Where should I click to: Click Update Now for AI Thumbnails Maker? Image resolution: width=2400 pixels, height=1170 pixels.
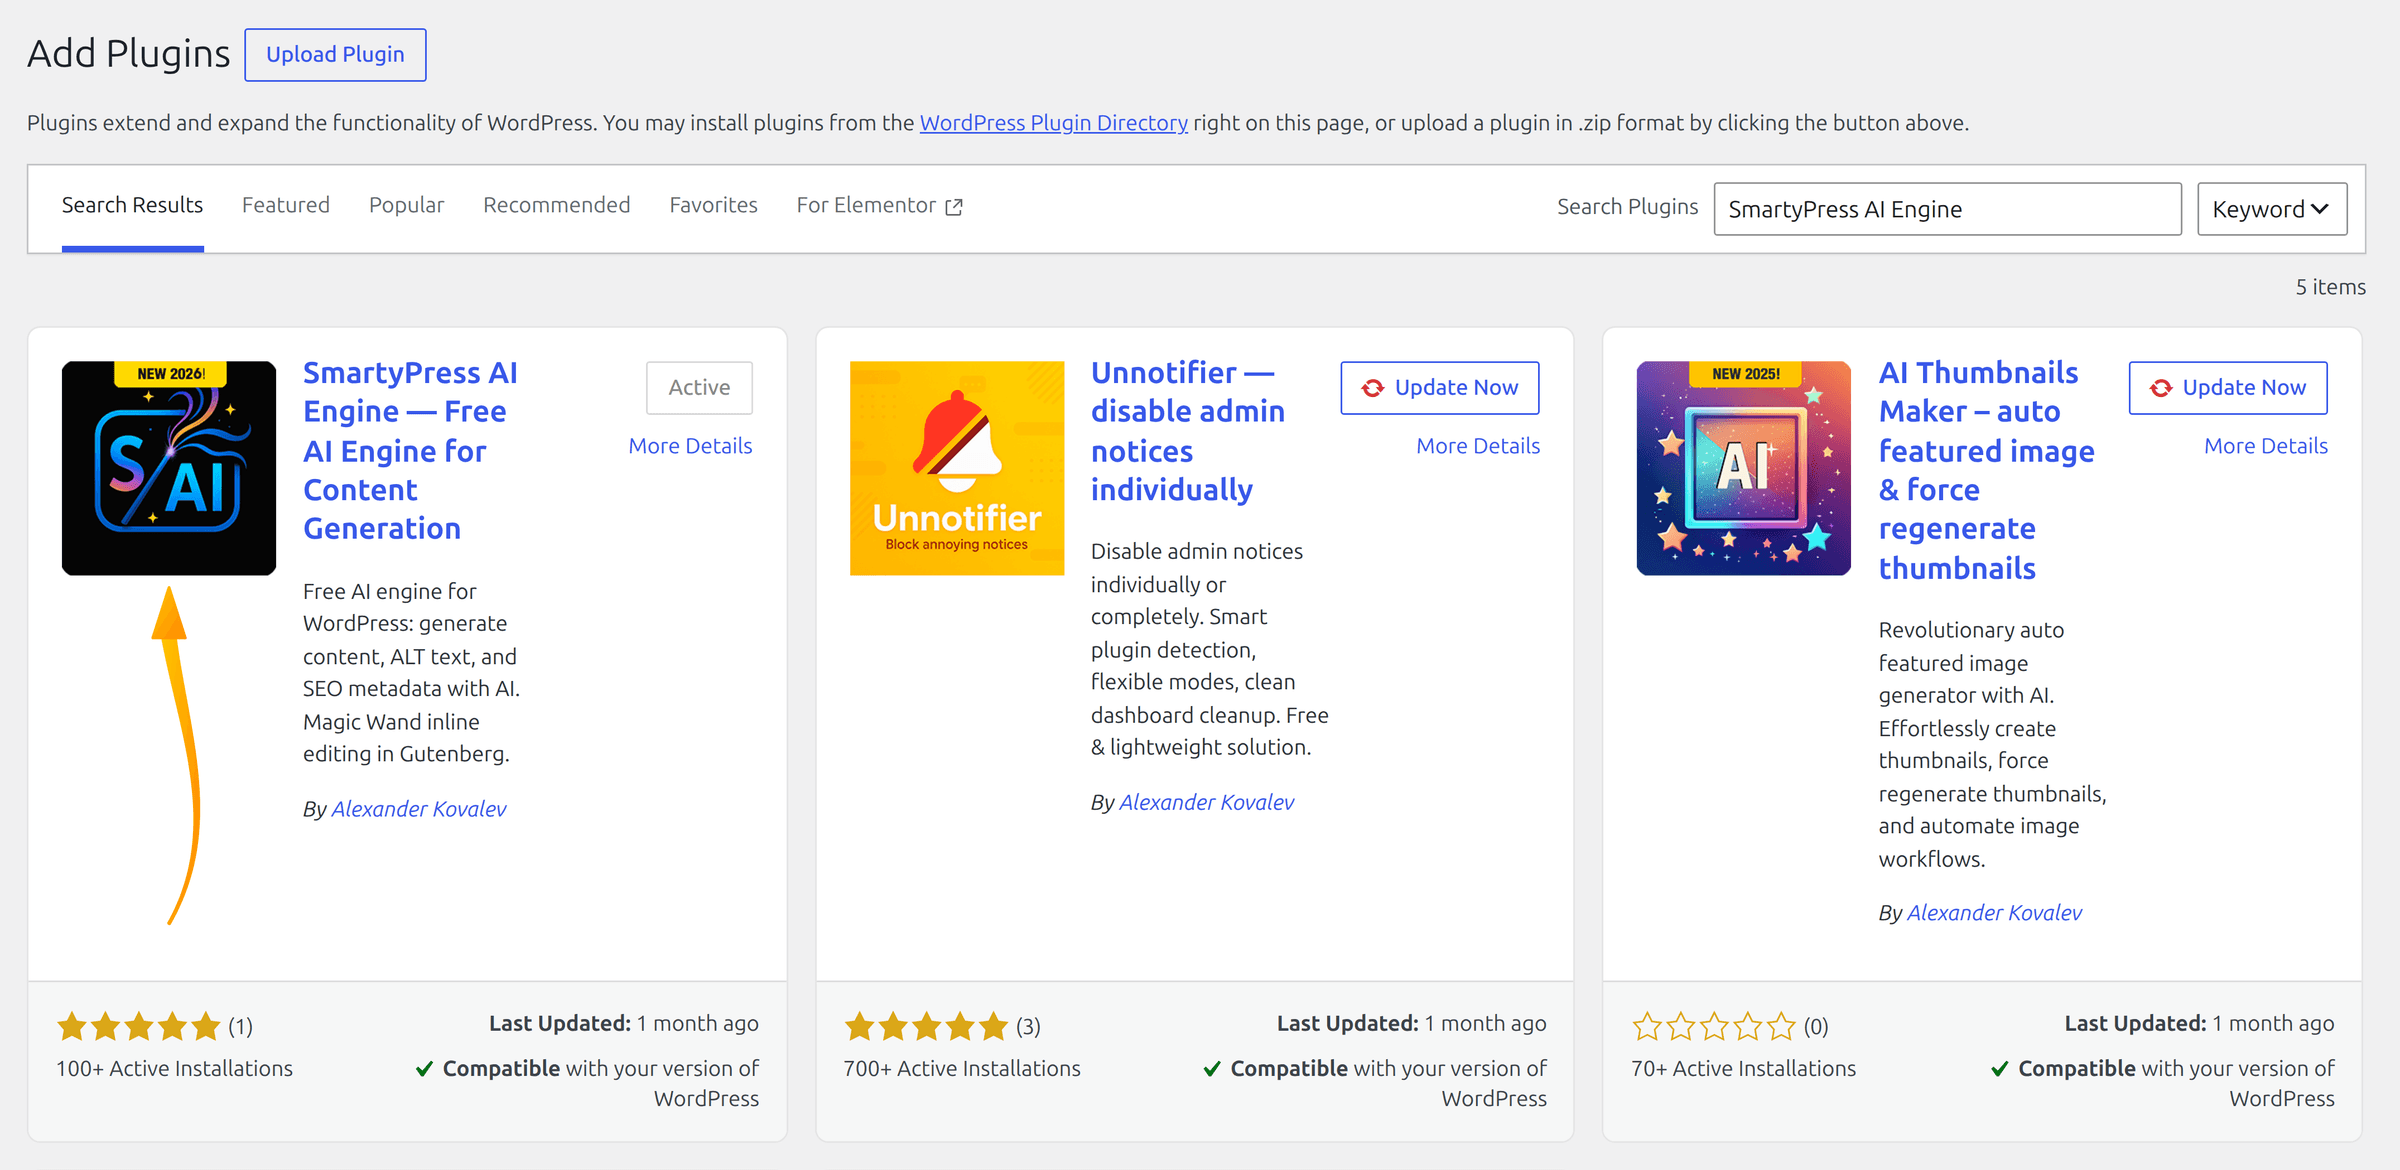(2227, 388)
